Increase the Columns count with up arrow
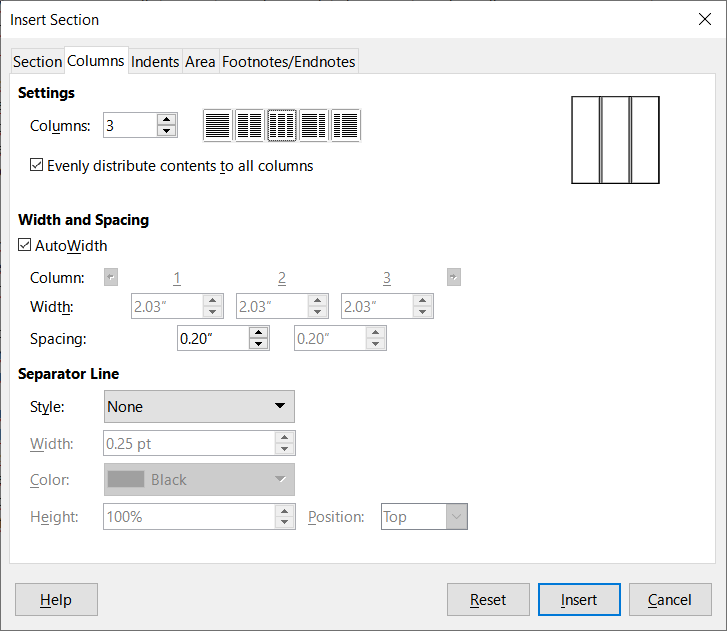This screenshot has width=727, height=631. (x=166, y=120)
